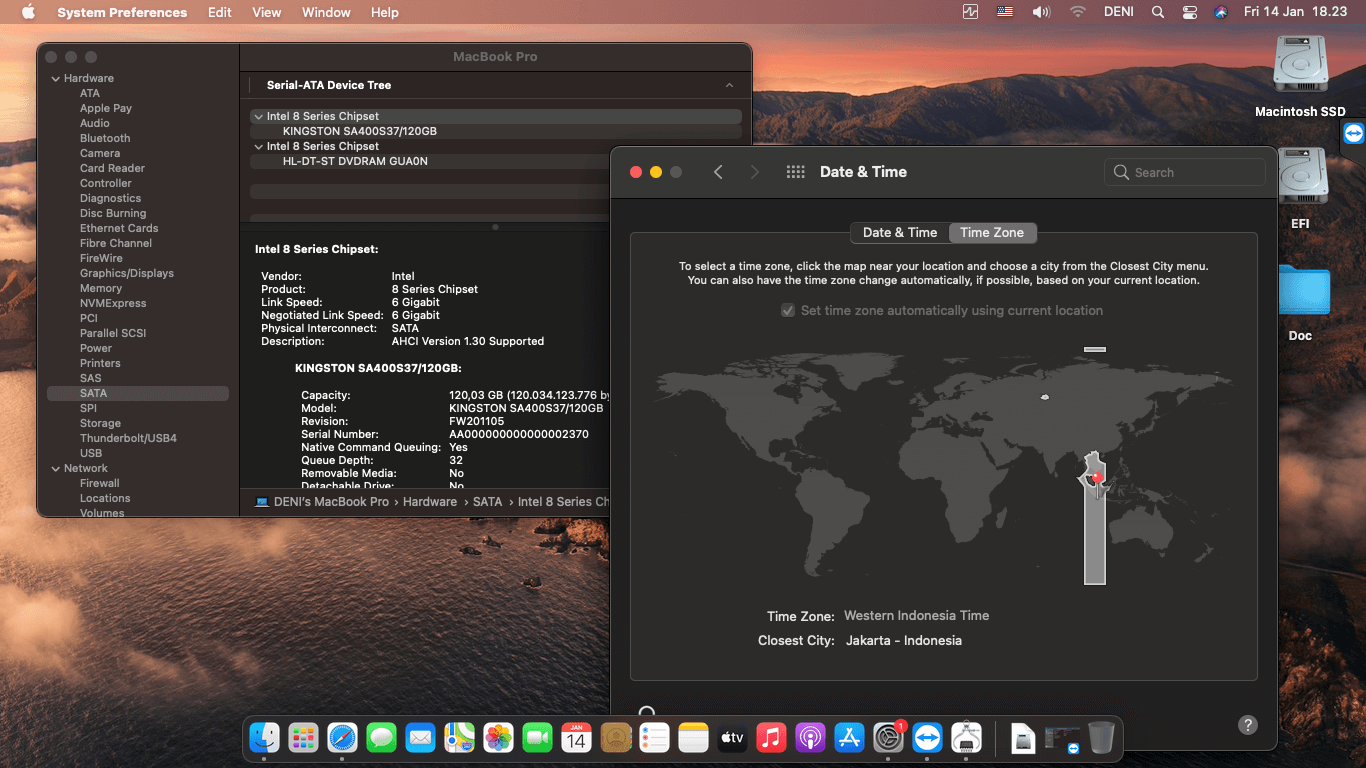Select Bluetooth in the Hardware list

click(x=105, y=138)
